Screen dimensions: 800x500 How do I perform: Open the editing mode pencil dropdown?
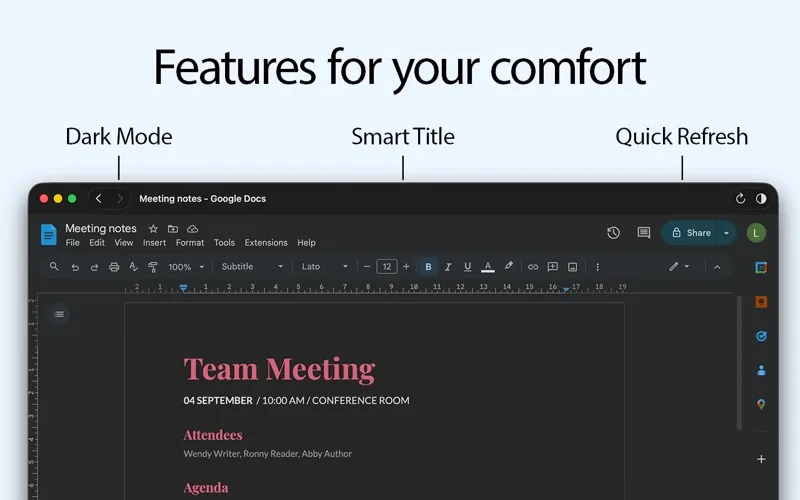[680, 266]
